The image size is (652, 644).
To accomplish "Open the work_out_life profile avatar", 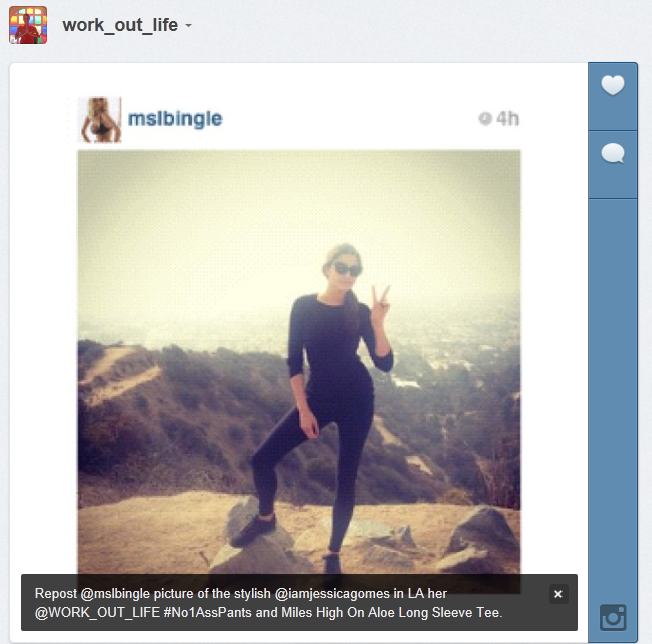I will (x=28, y=25).
